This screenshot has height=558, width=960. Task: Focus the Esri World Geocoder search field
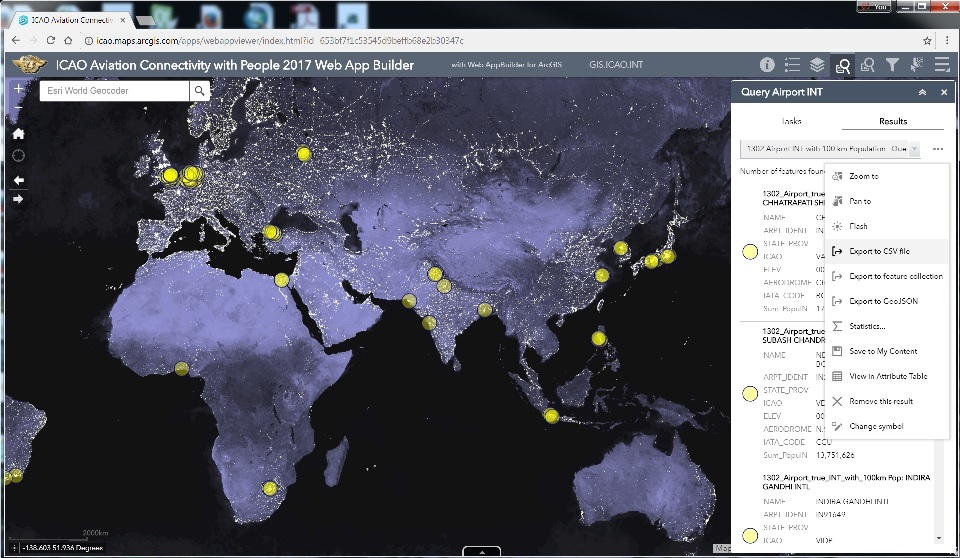pyautogui.click(x=114, y=91)
